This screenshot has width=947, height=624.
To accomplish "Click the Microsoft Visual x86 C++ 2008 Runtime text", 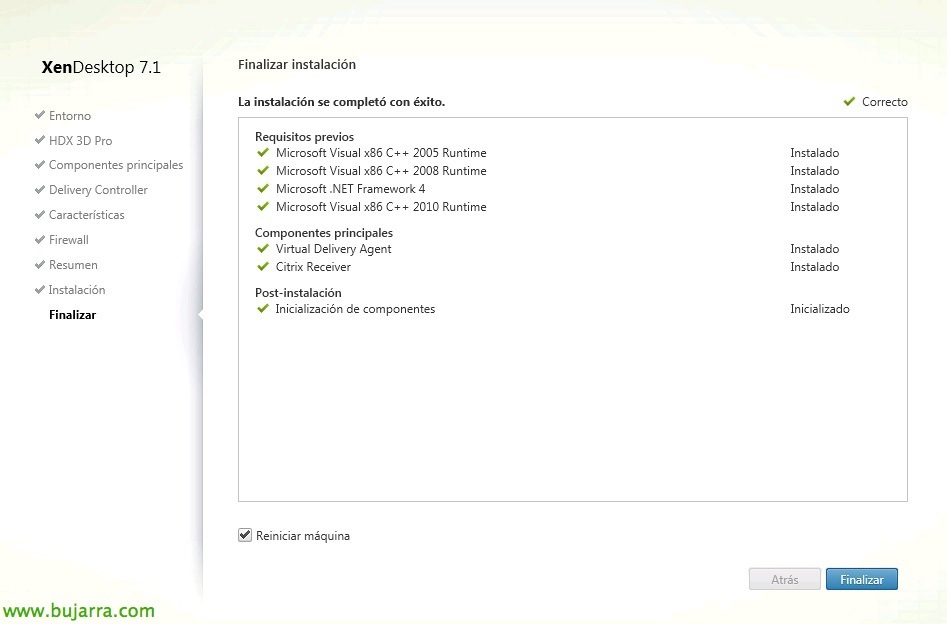I will click(x=381, y=171).
